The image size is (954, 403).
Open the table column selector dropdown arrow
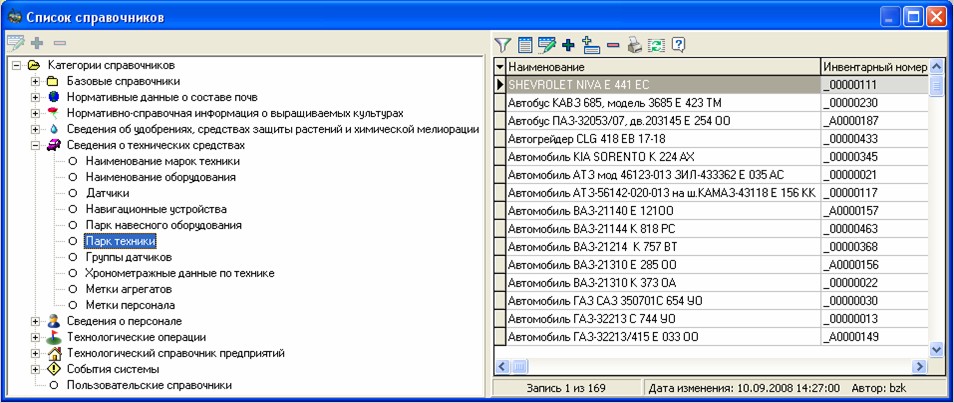500,66
